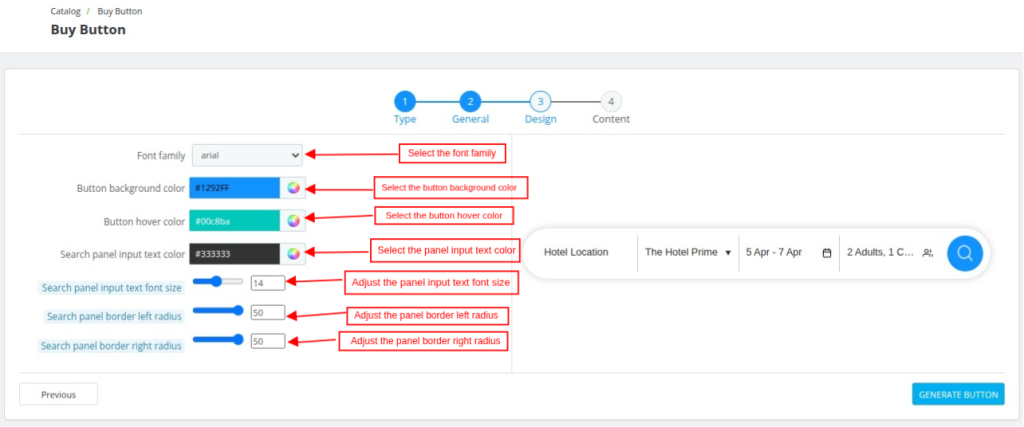The image size is (1024, 427).
Task: Select step 3 Design
Action: click(541, 108)
